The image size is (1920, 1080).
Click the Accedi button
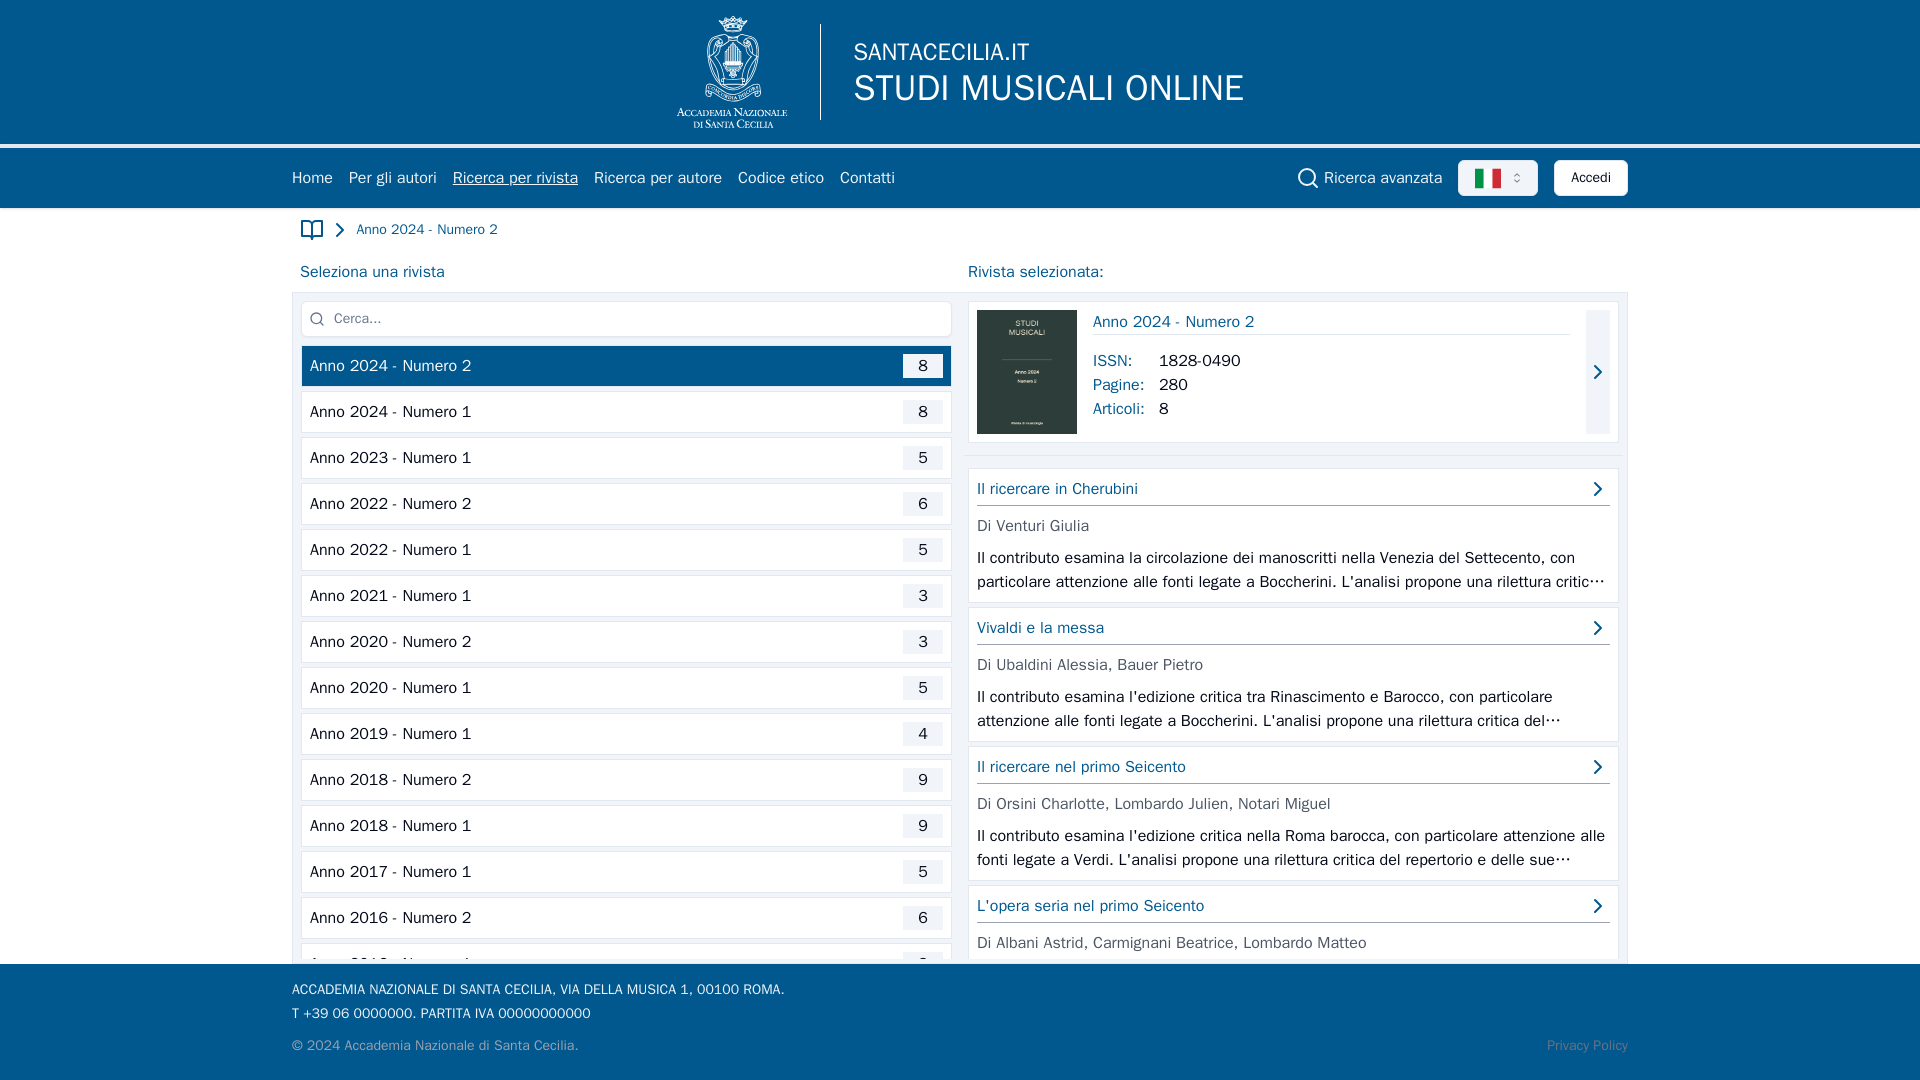click(1590, 178)
